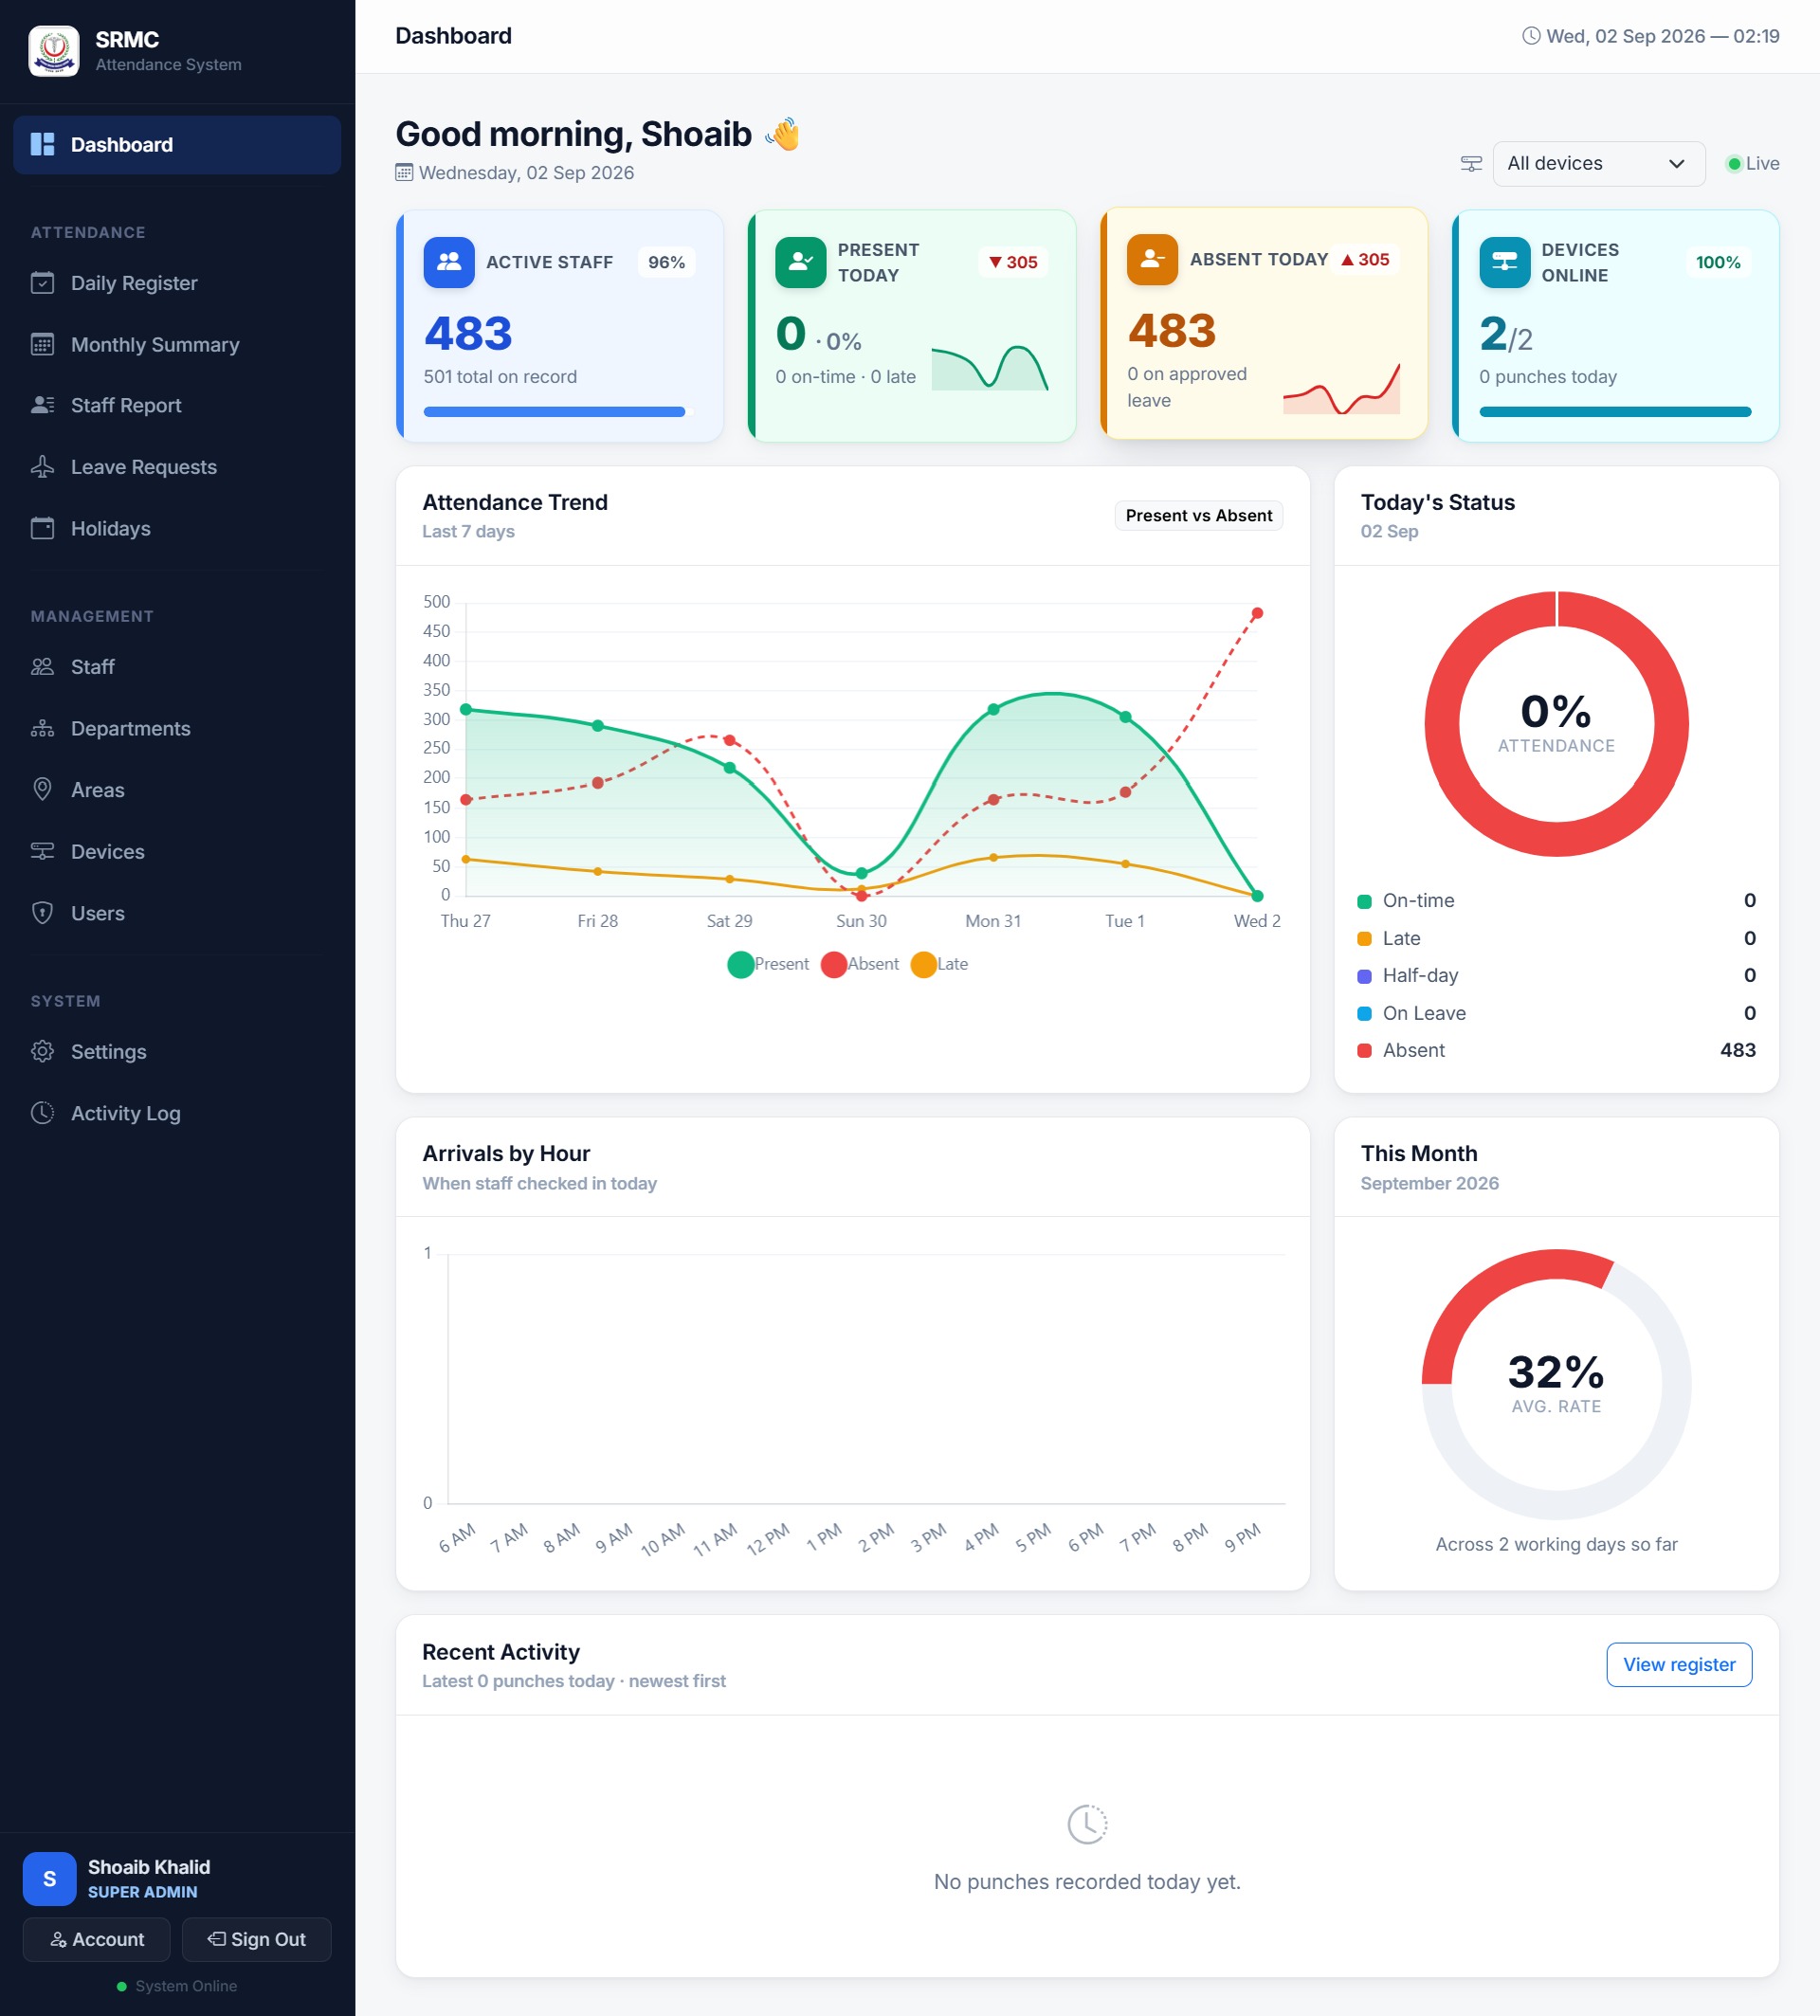Screen dimensions: 1820x2016
Task: Click the Absent Today orange person-minus icon
Action: [1153, 259]
